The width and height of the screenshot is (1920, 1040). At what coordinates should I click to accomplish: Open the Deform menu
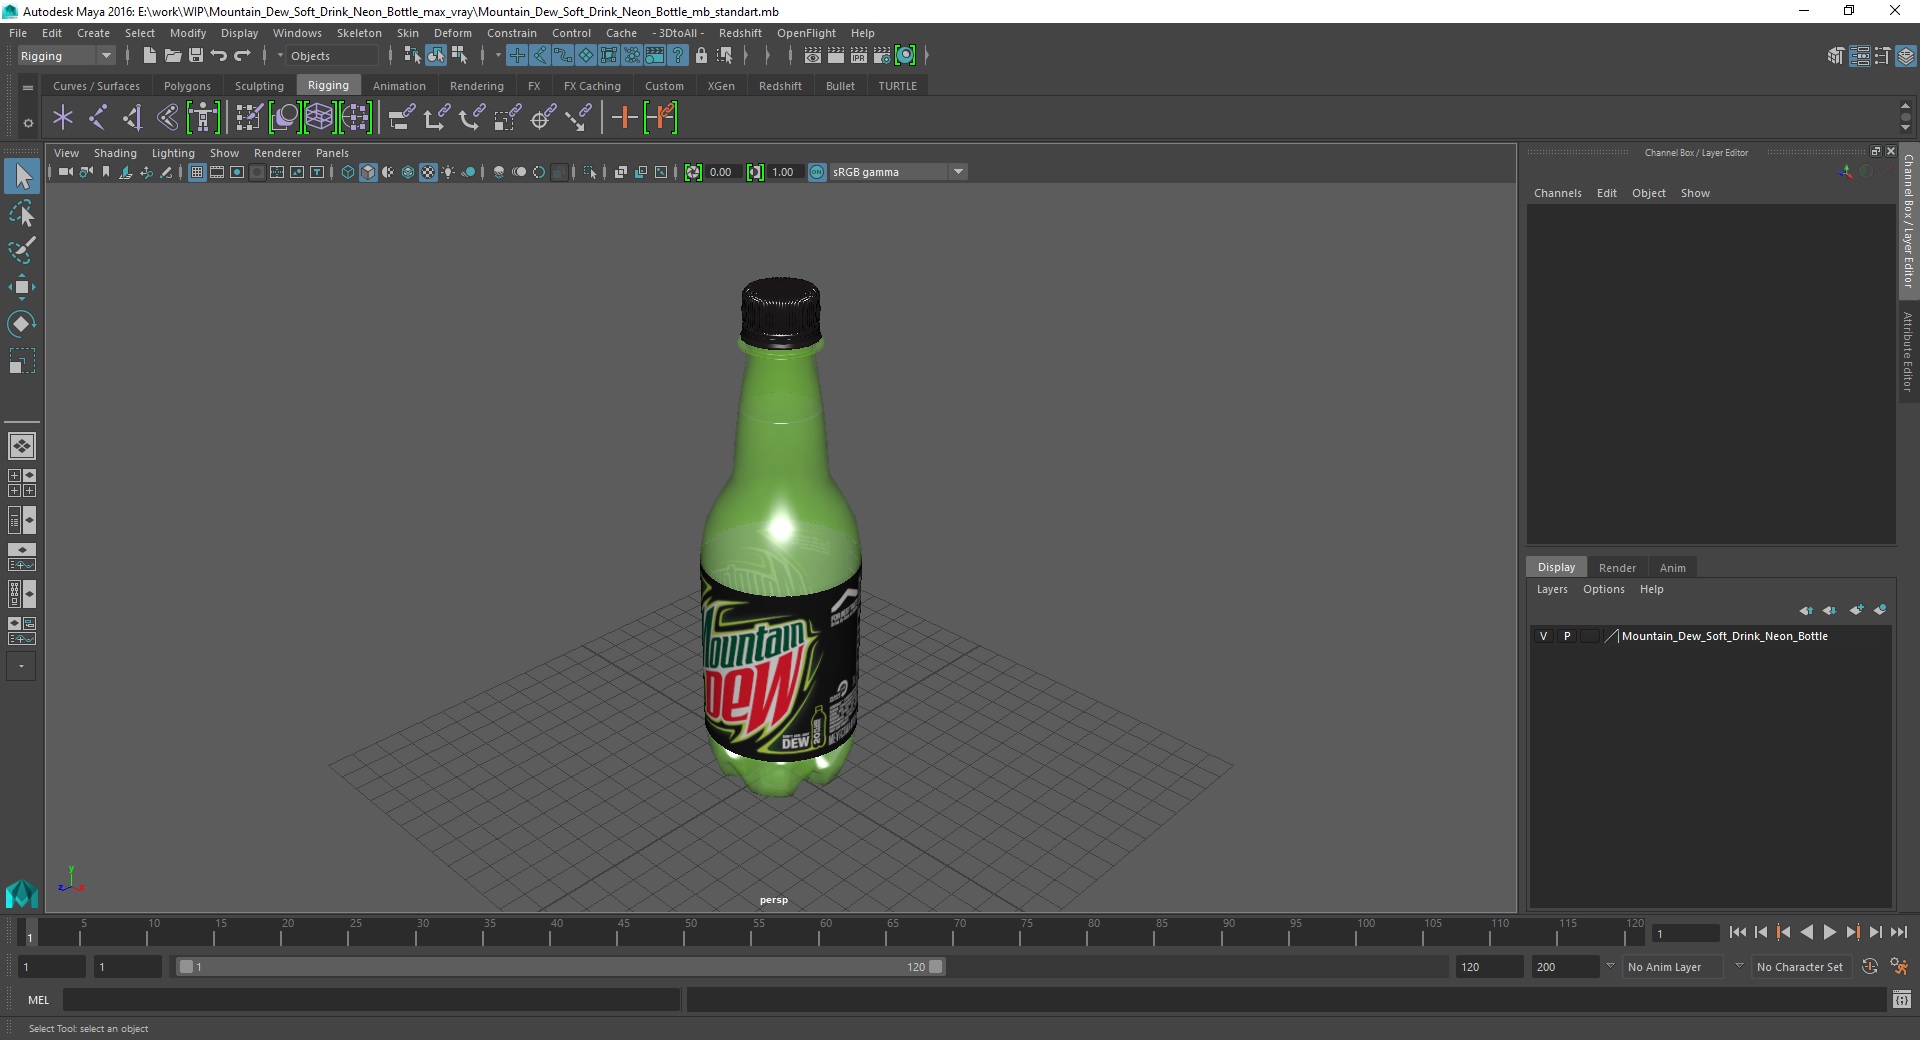(x=453, y=33)
